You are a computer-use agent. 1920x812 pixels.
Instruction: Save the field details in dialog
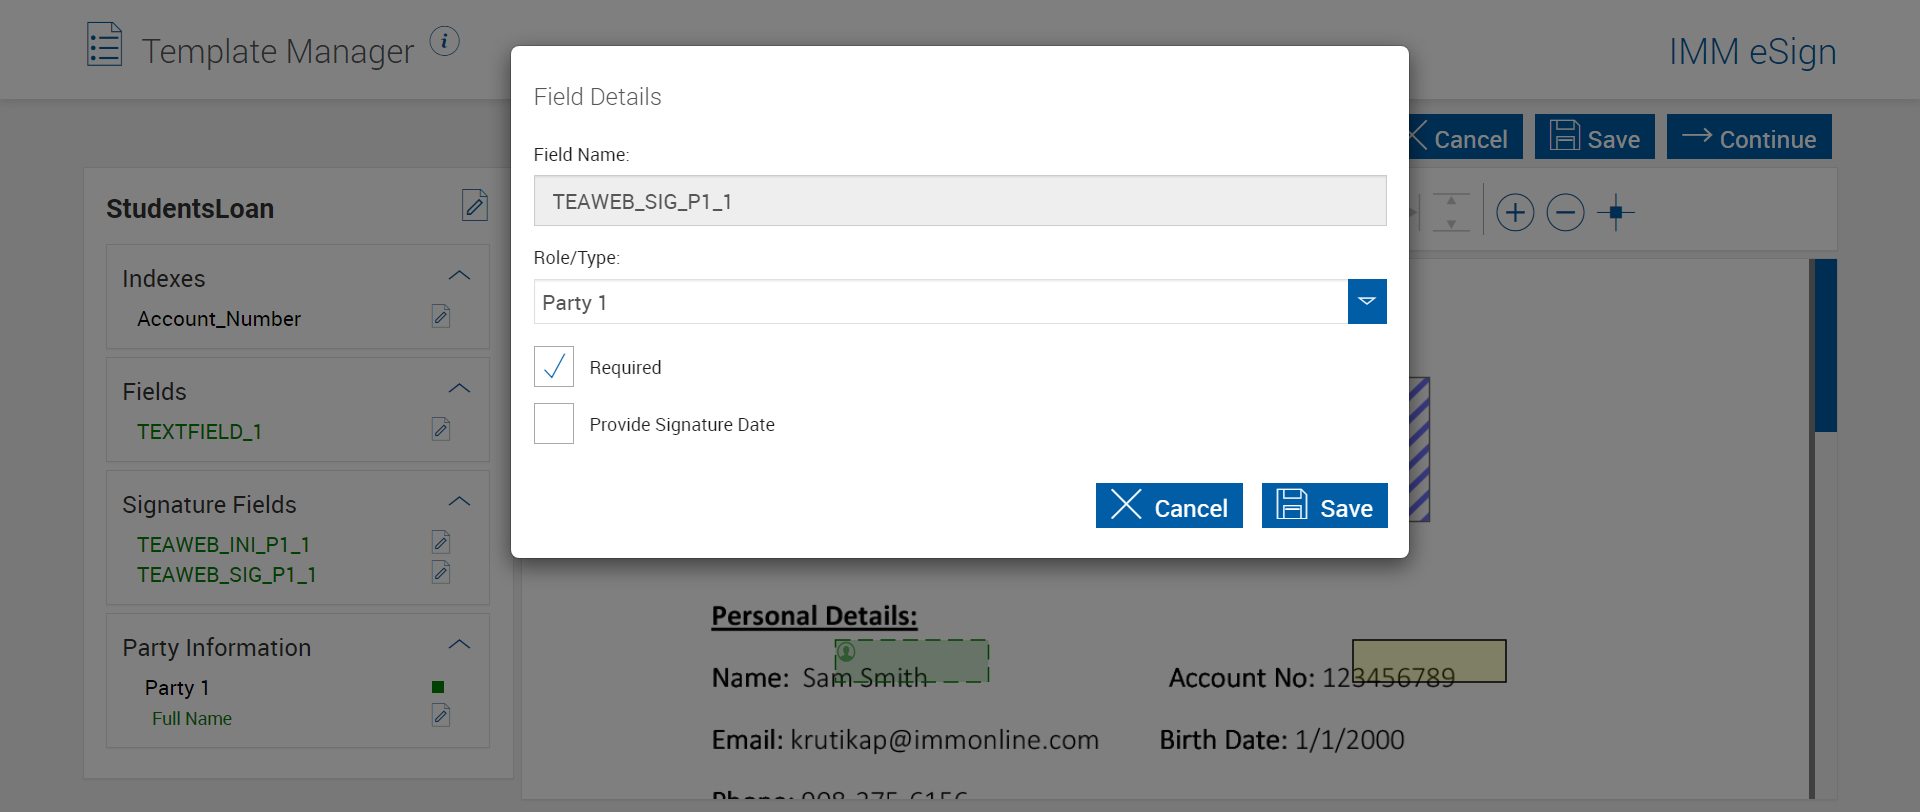(1324, 506)
